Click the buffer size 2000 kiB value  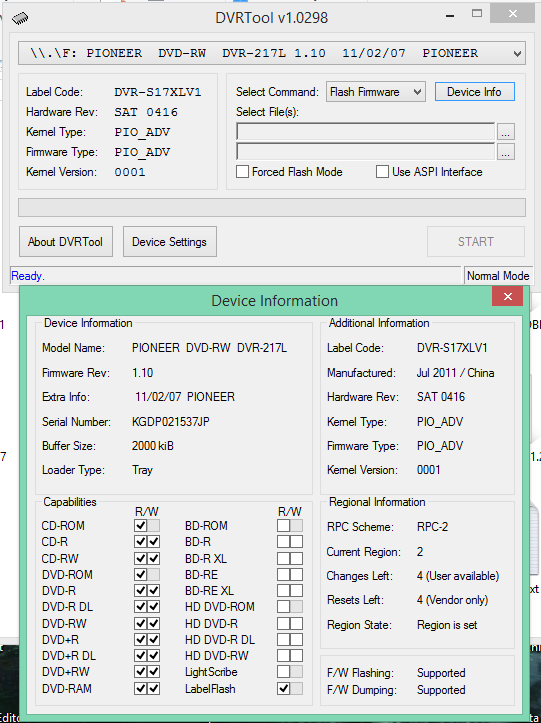coord(153,446)
